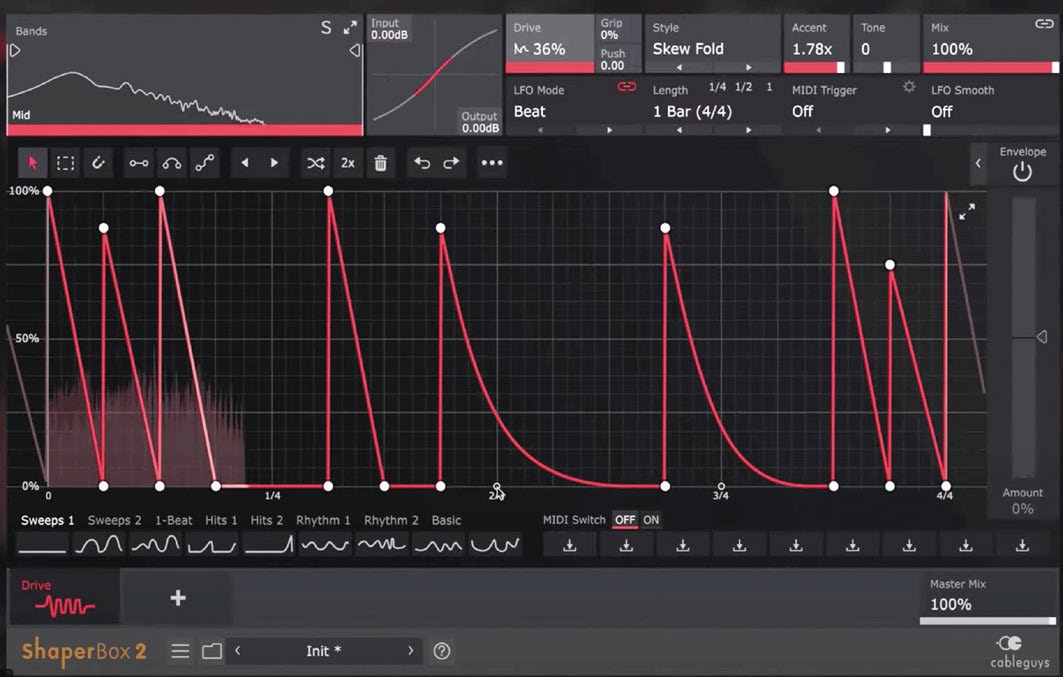Load the flat line wave preset
Image resolution: width=1063 pixels, height=677 pixels.
point(42,545)
